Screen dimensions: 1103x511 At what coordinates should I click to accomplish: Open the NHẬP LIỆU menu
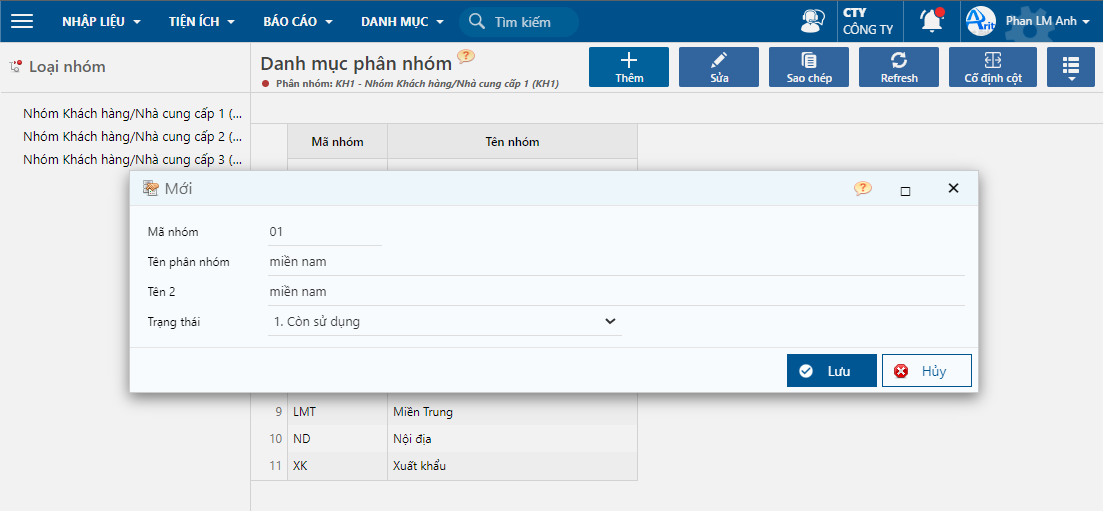[x=101, y=21]
